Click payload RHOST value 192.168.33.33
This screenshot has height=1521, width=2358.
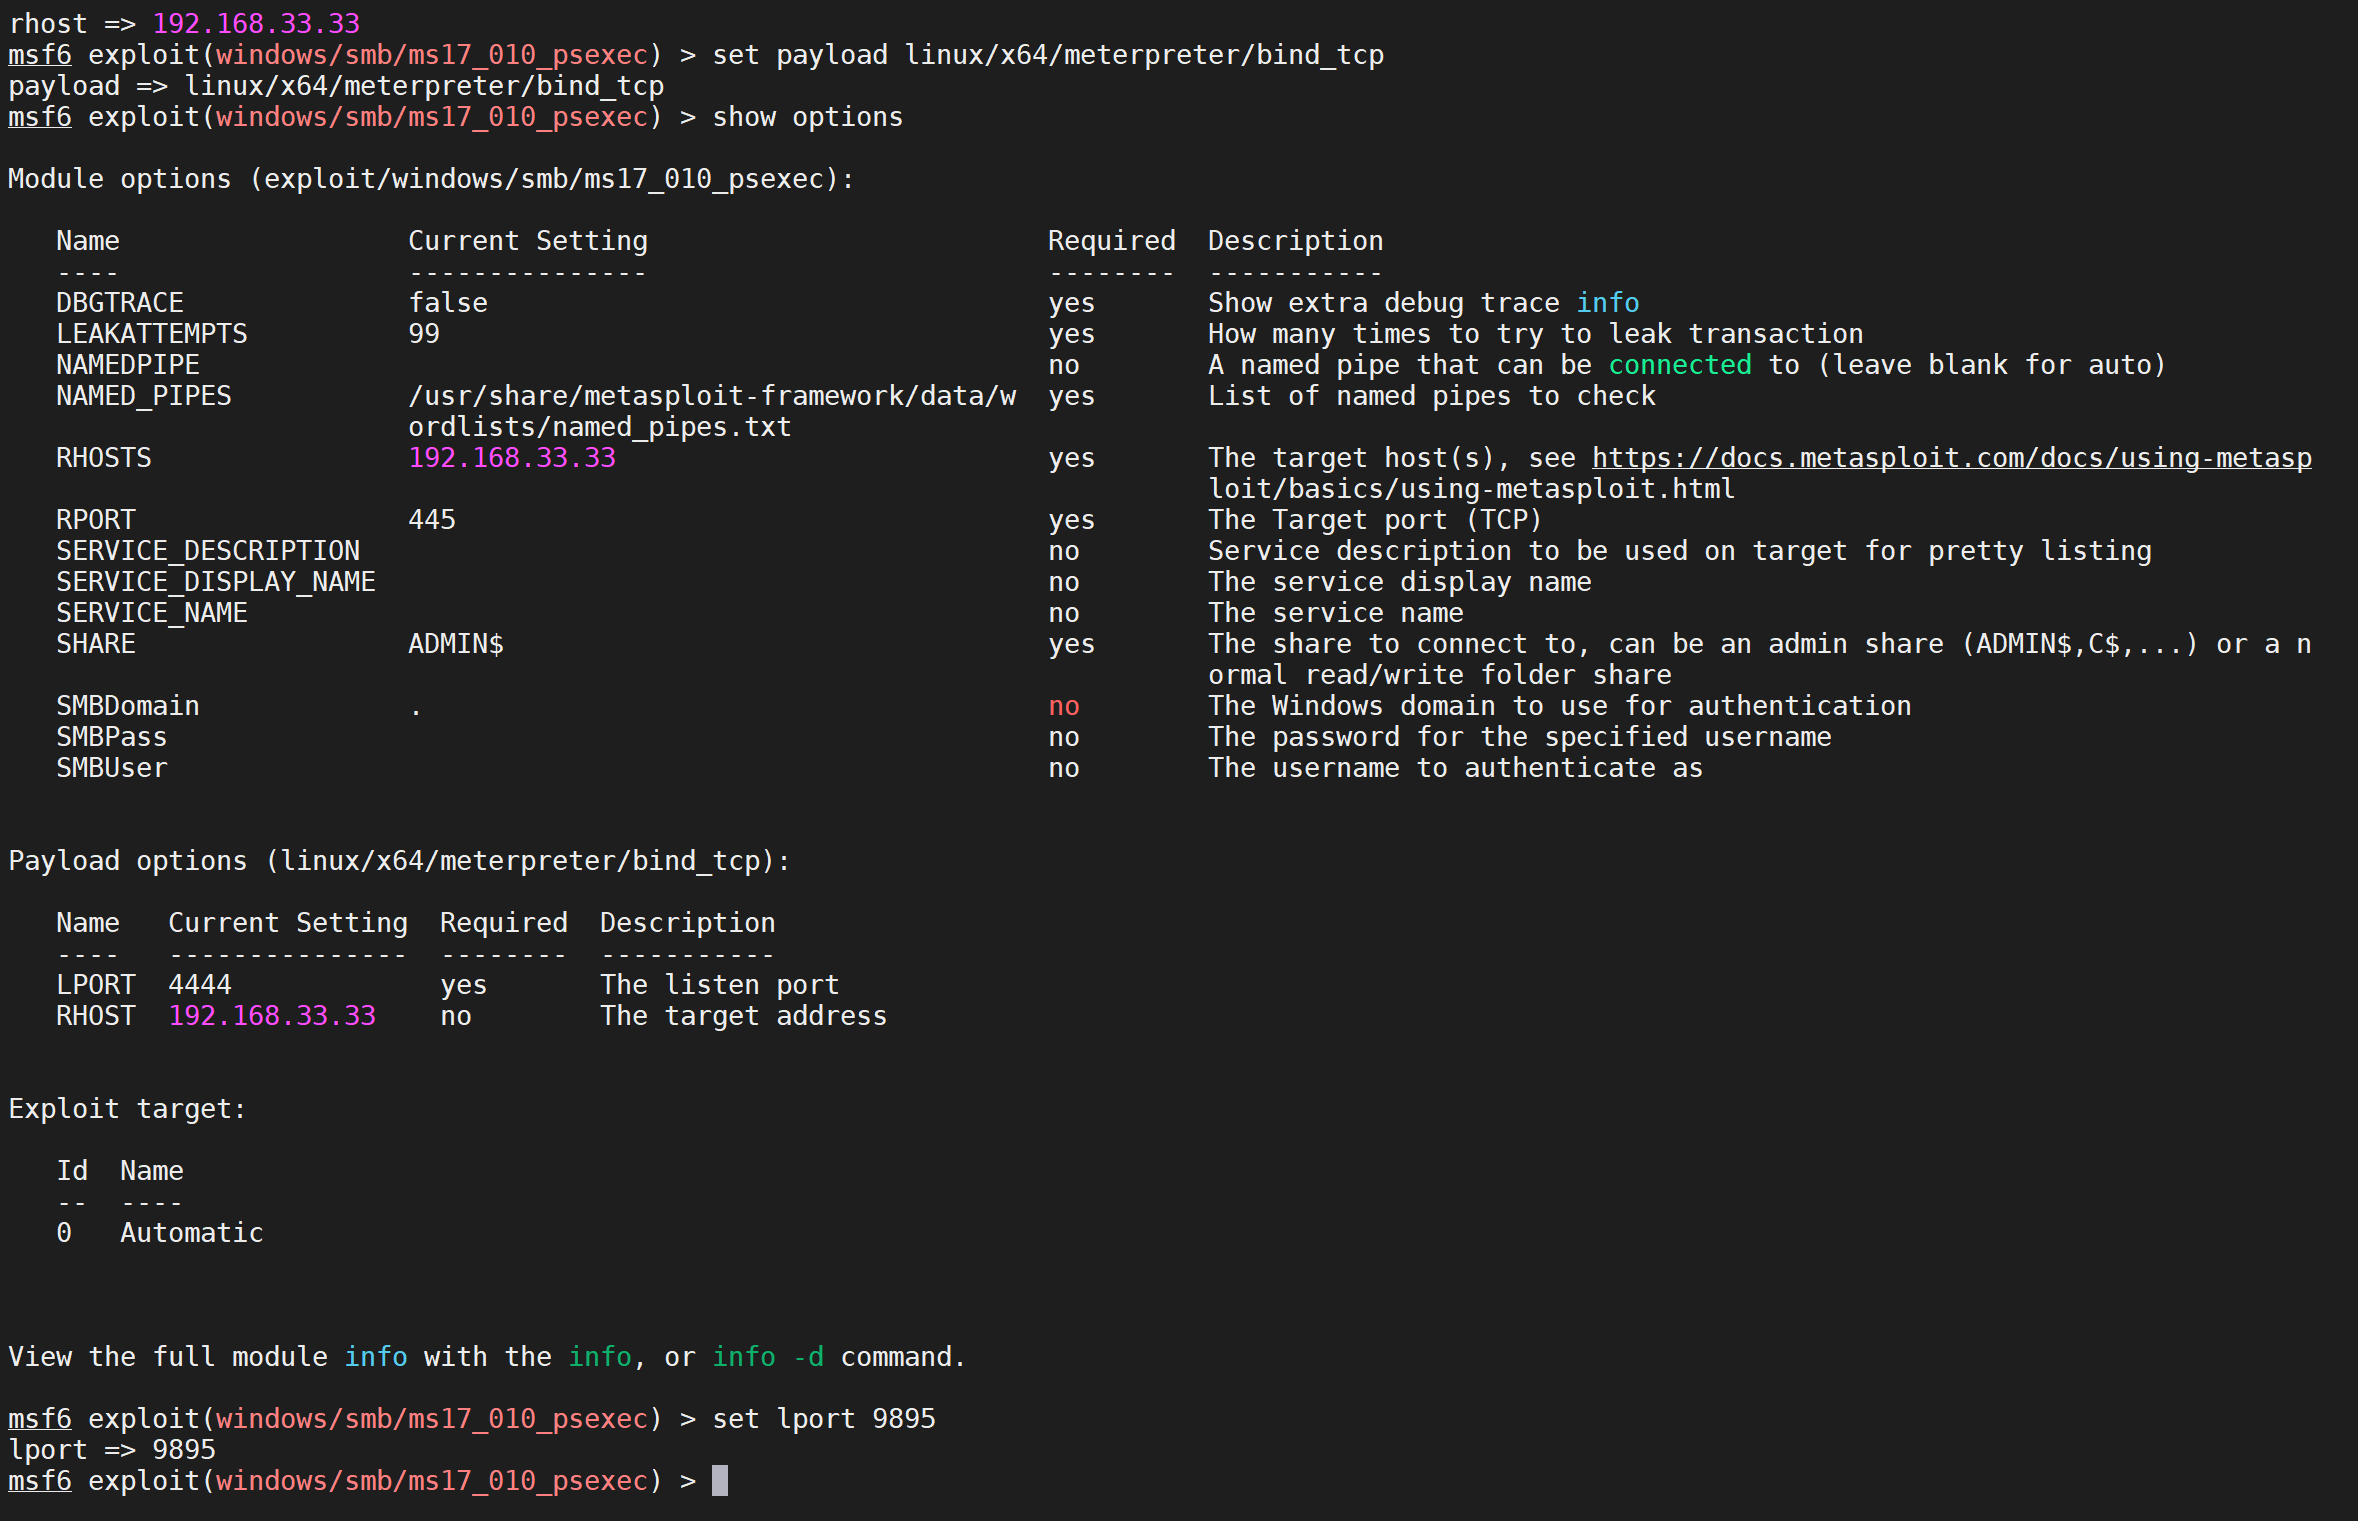click(271, 1016)
